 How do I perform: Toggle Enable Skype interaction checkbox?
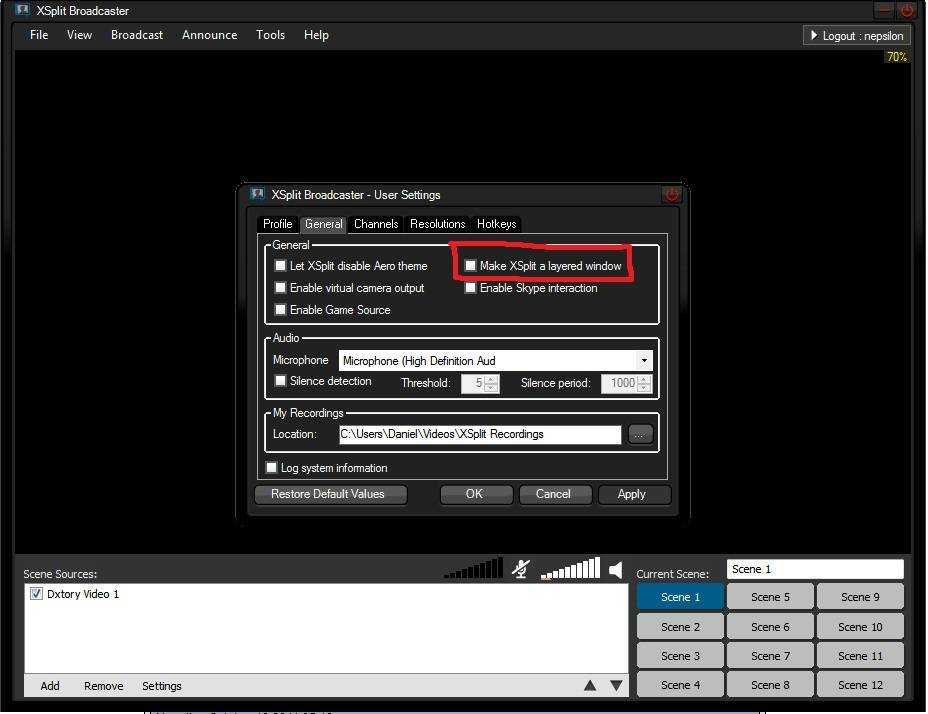click(470, 288)
